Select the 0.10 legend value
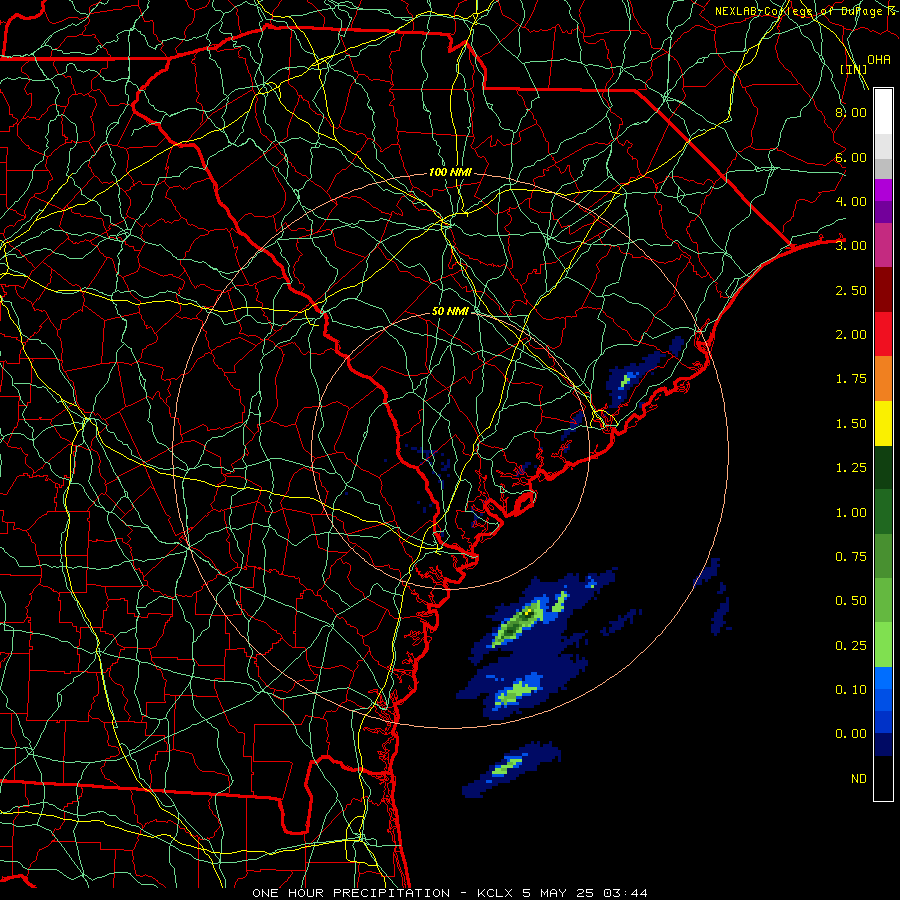 [x=851, y=689]
